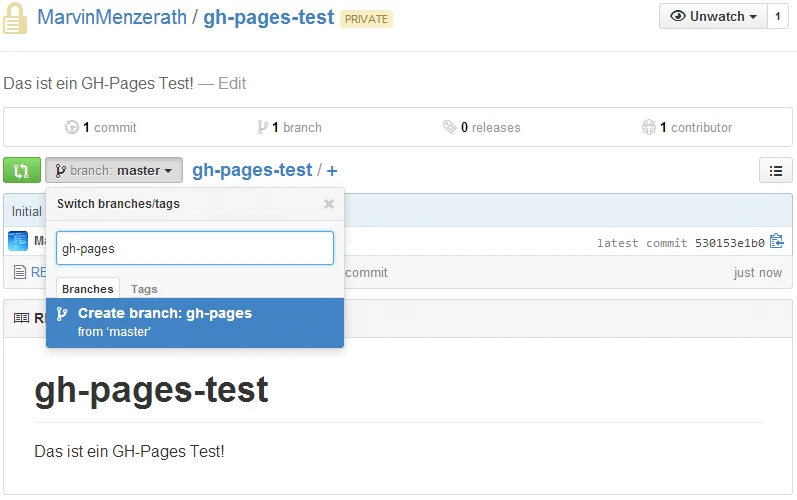This screenshot has width=797, height=500.
Task: Click the plus icon to create file
Action: click(x=332, y=171)
